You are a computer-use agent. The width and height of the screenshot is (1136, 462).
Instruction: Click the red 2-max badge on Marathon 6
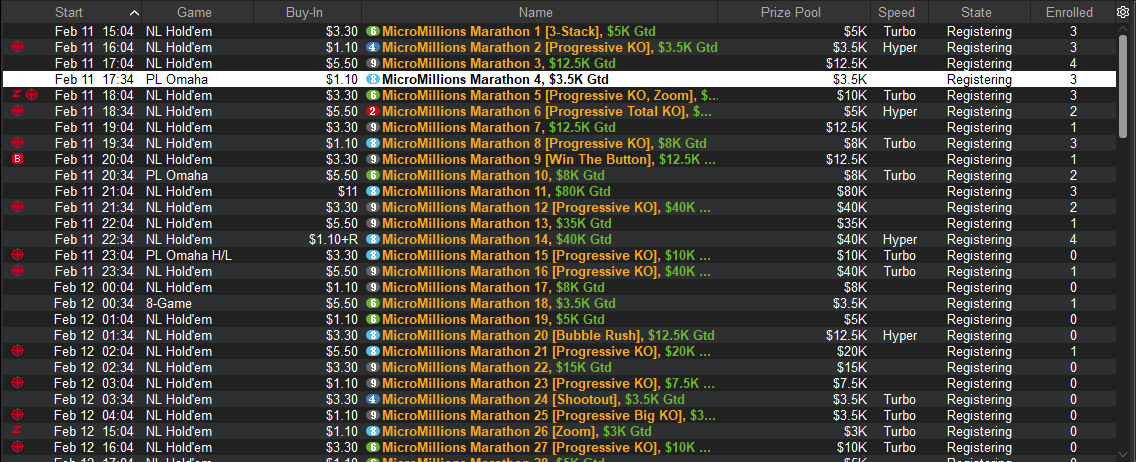click(372, 112)
